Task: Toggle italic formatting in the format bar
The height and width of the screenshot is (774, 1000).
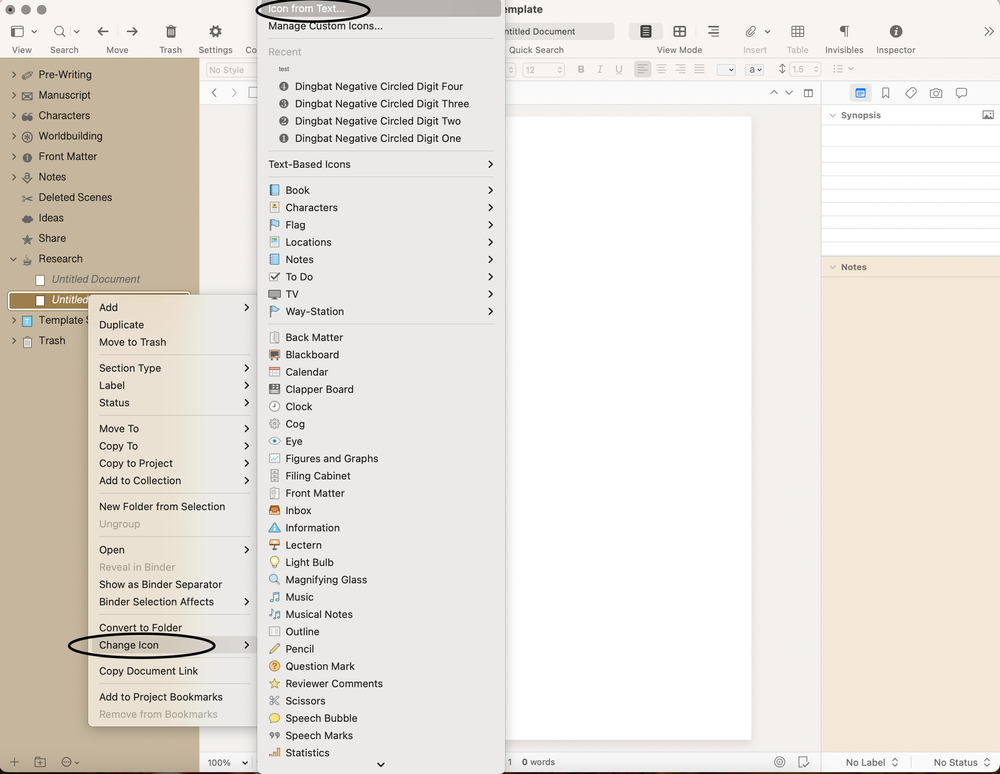Action: pos(598,70)
